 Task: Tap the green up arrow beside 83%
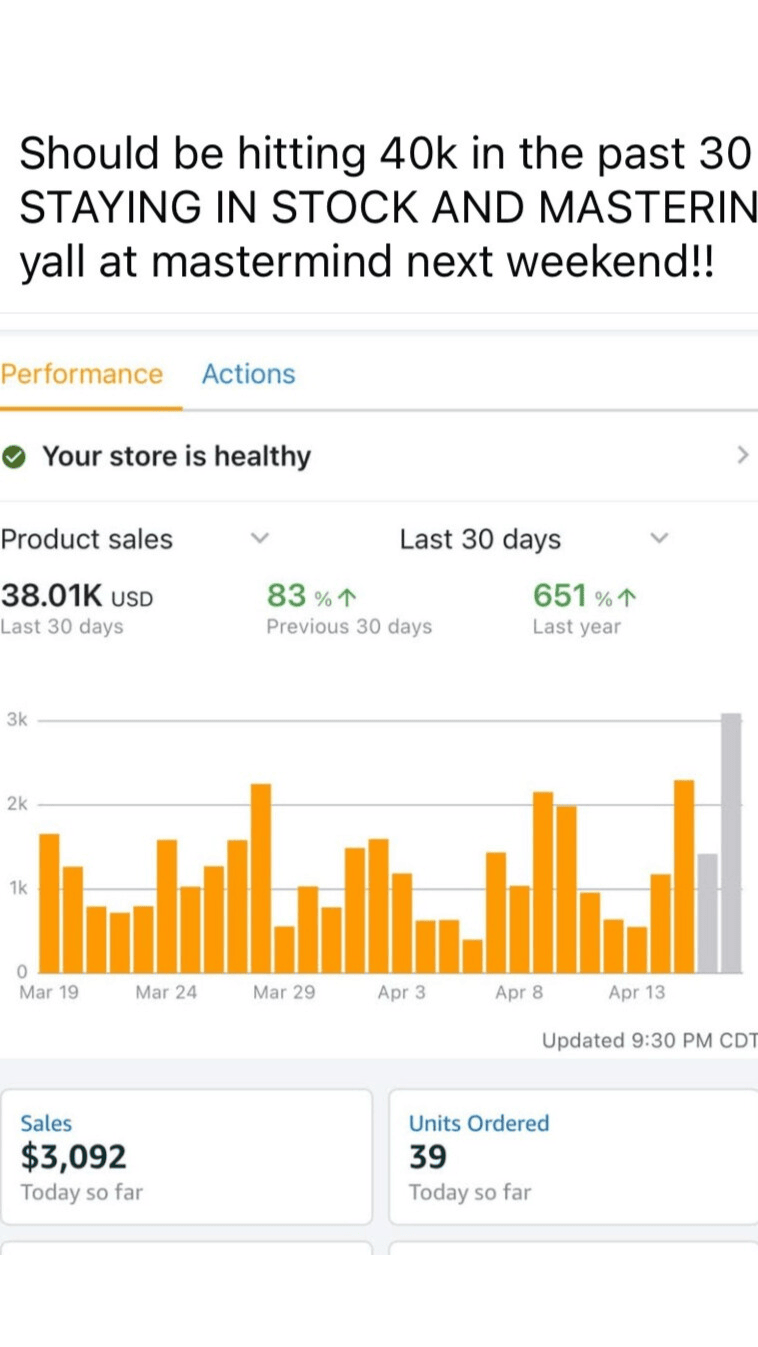347,599
